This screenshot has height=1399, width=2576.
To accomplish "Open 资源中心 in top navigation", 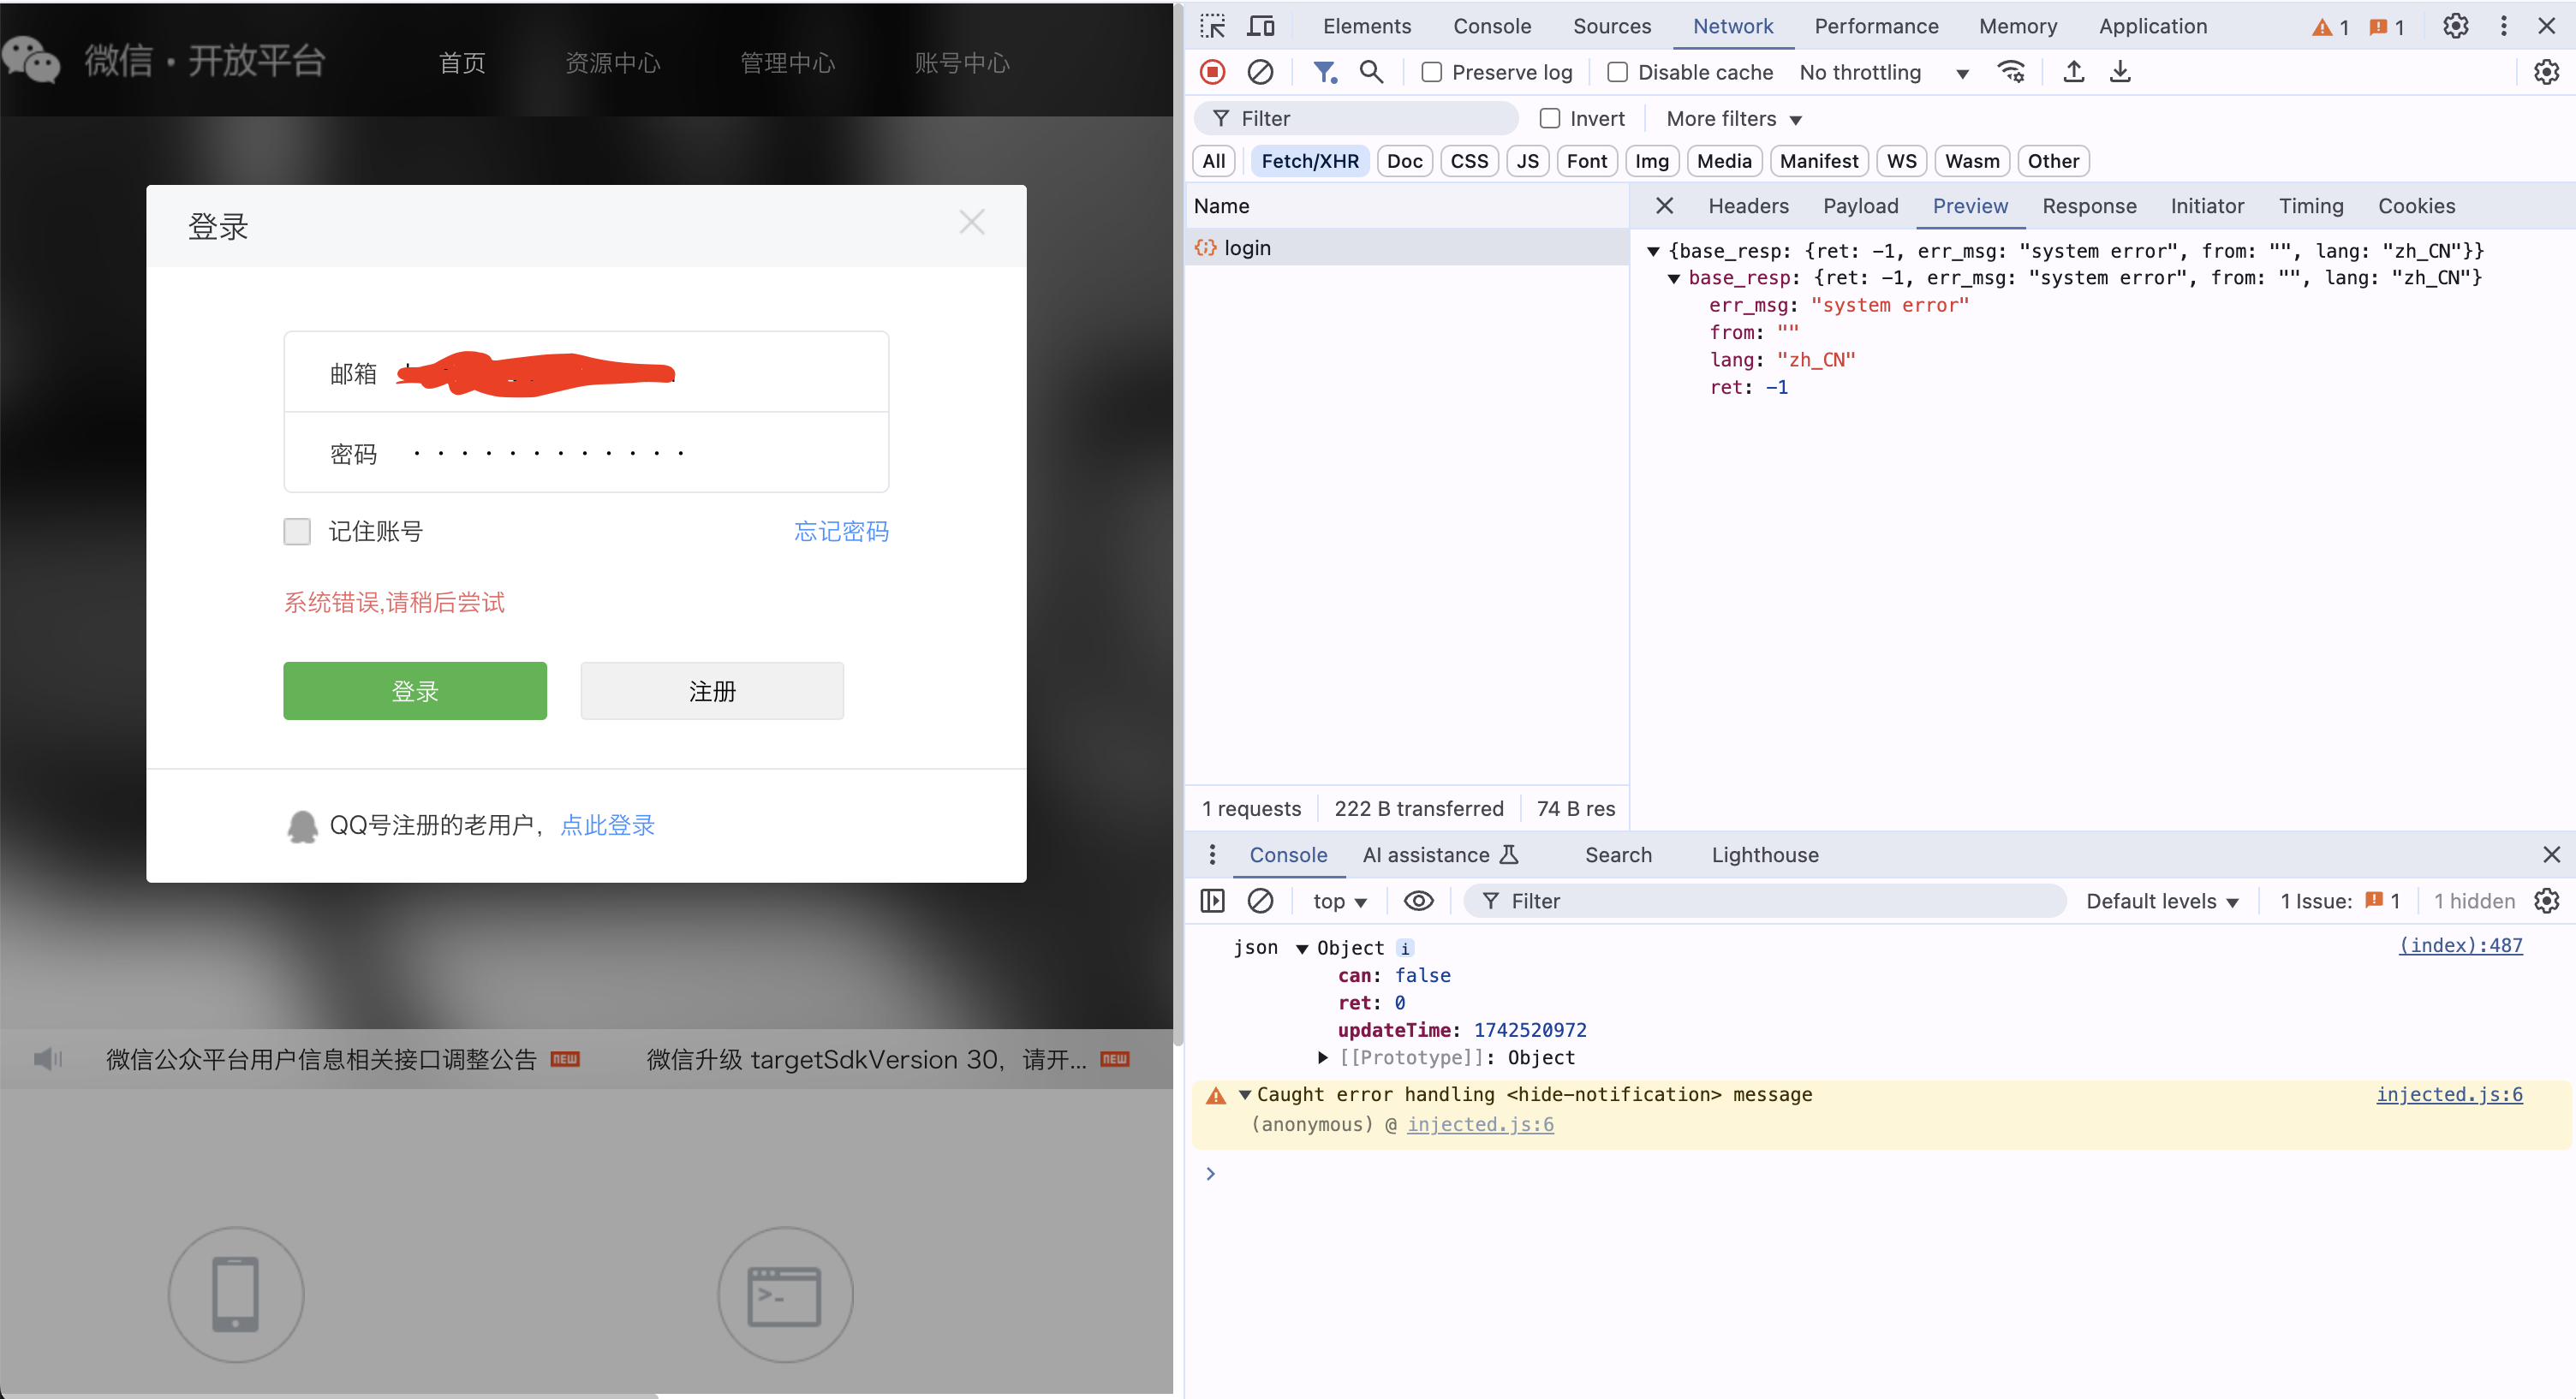I will click(x=613, y=63).
